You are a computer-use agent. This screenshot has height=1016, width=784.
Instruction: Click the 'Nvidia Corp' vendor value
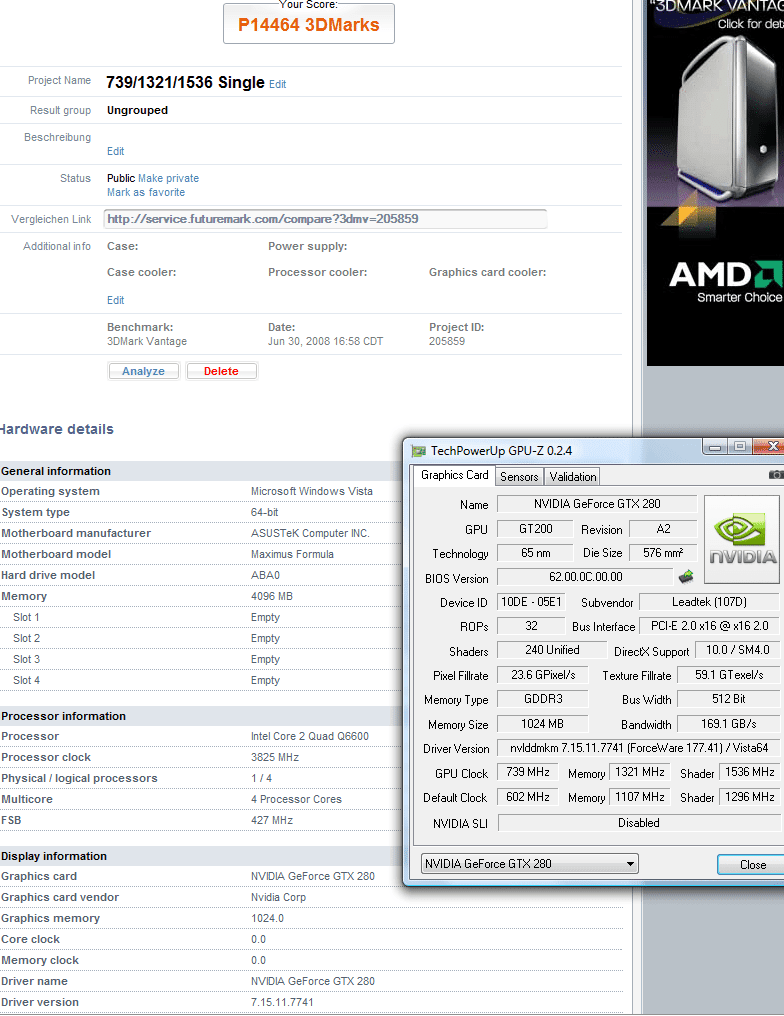click(x=278, y=897)
